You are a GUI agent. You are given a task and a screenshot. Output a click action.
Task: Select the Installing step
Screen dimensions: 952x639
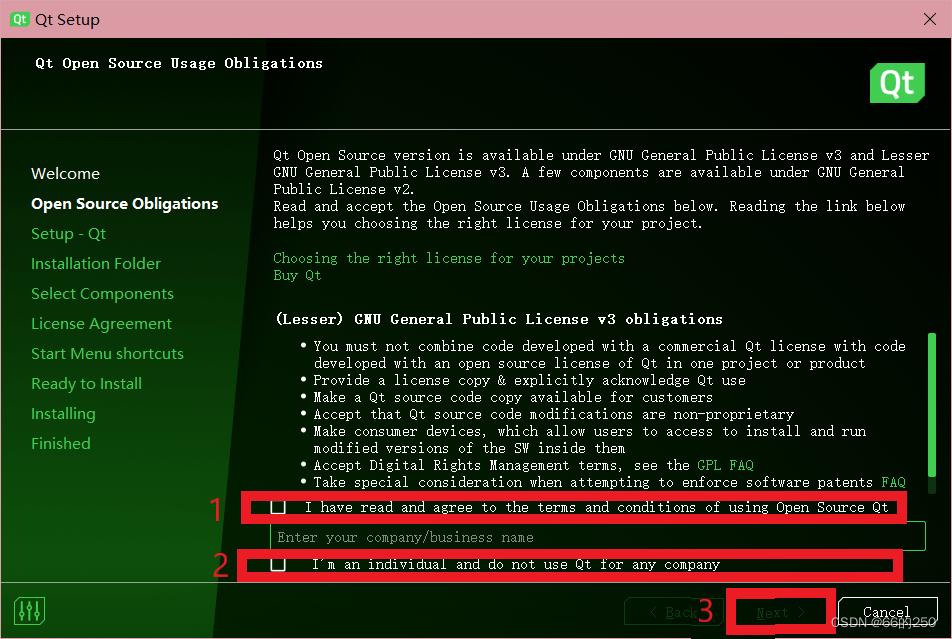tap(63, 414)
